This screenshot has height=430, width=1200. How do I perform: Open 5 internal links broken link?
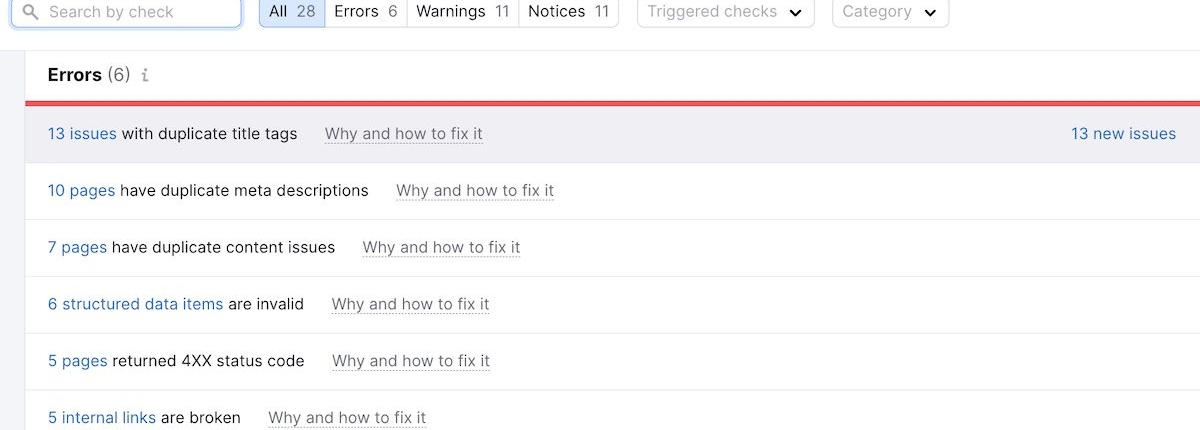(102, 418)
